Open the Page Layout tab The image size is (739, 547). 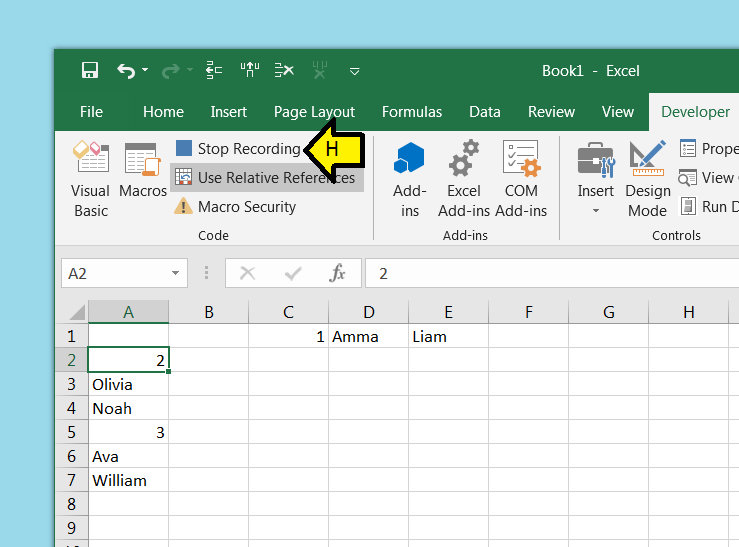tap(314, 112)
